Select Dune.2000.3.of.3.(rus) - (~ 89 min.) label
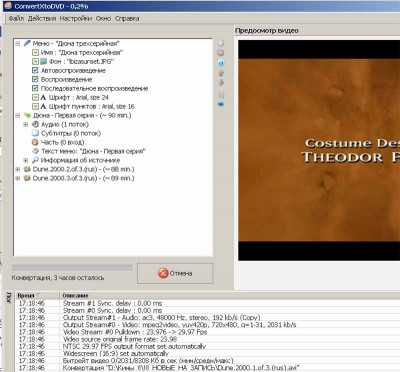The height and width of the screenshot is (372, 400). coord(83,178)
